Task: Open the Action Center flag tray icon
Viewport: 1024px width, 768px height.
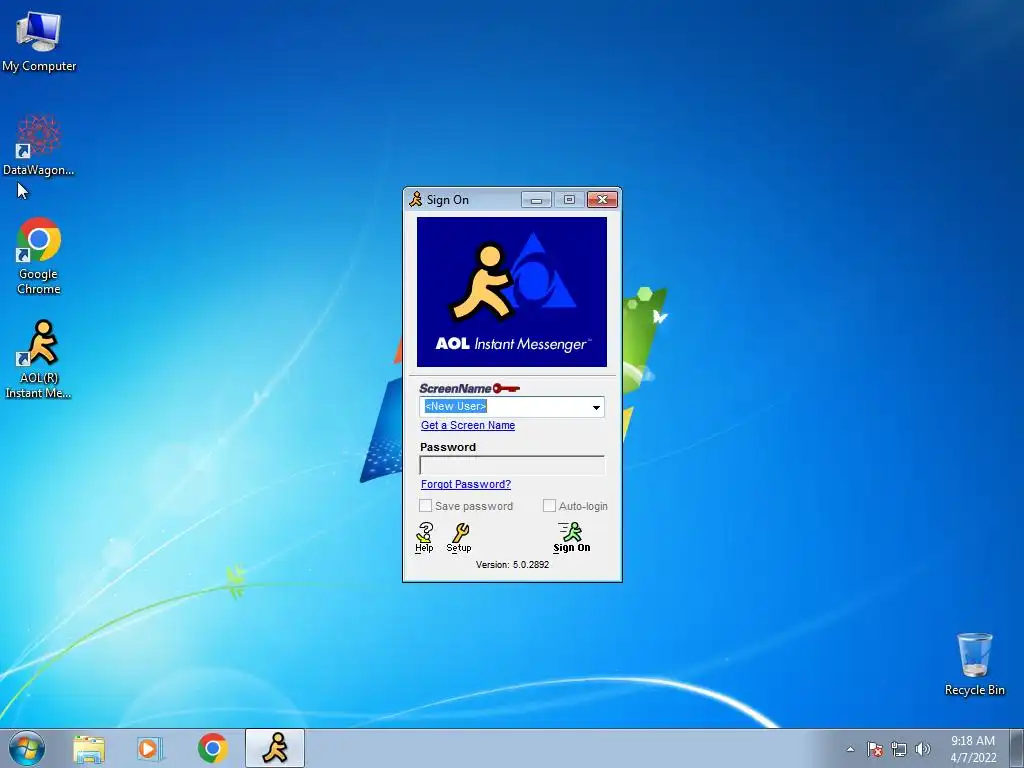Action: (875, 749)
